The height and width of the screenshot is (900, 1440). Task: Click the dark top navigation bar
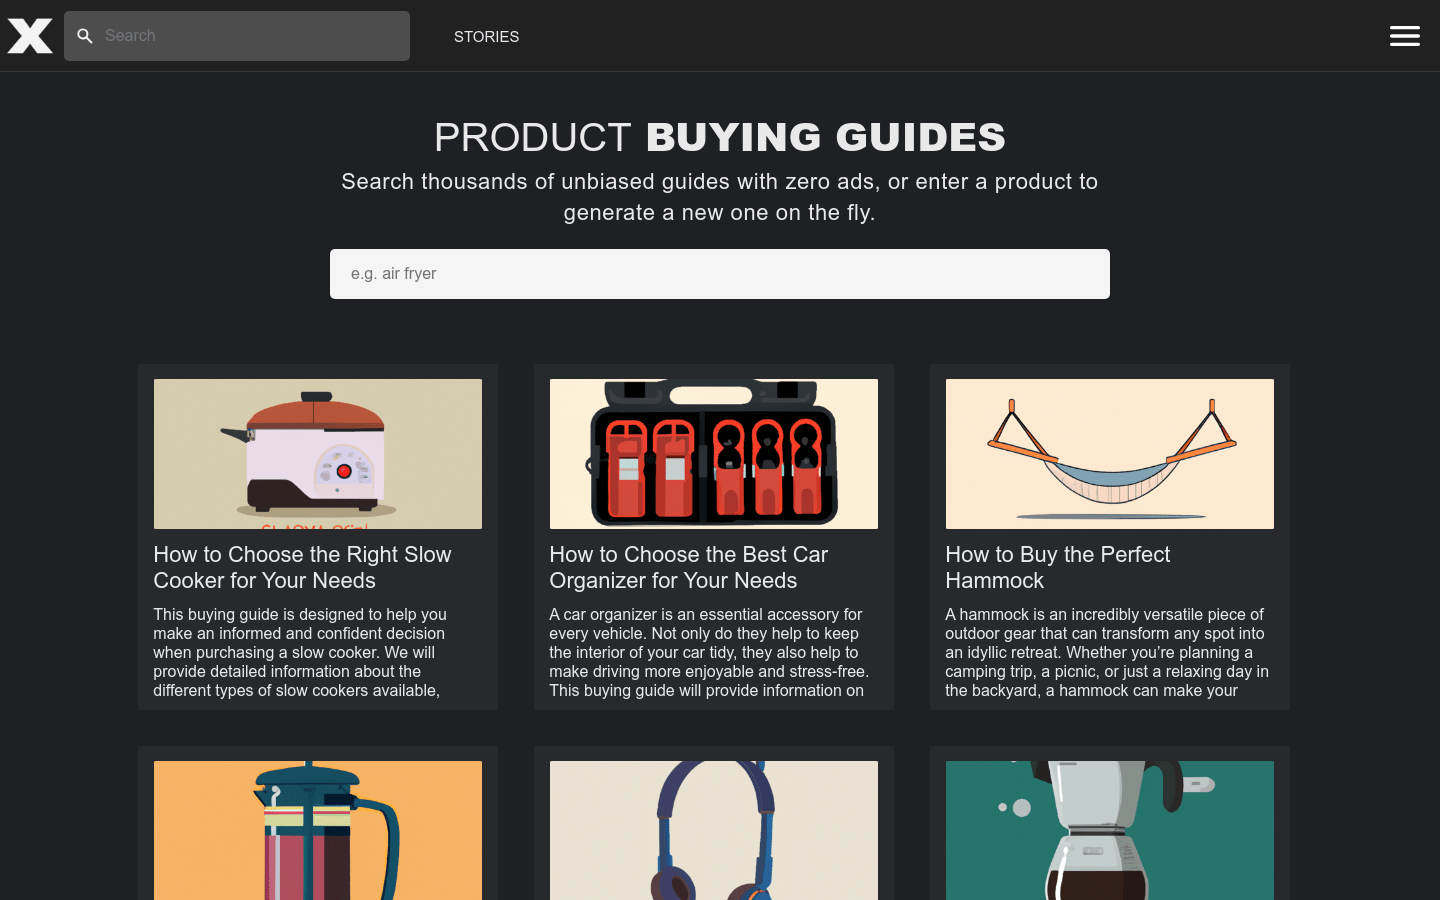click(x=900, y=36)
